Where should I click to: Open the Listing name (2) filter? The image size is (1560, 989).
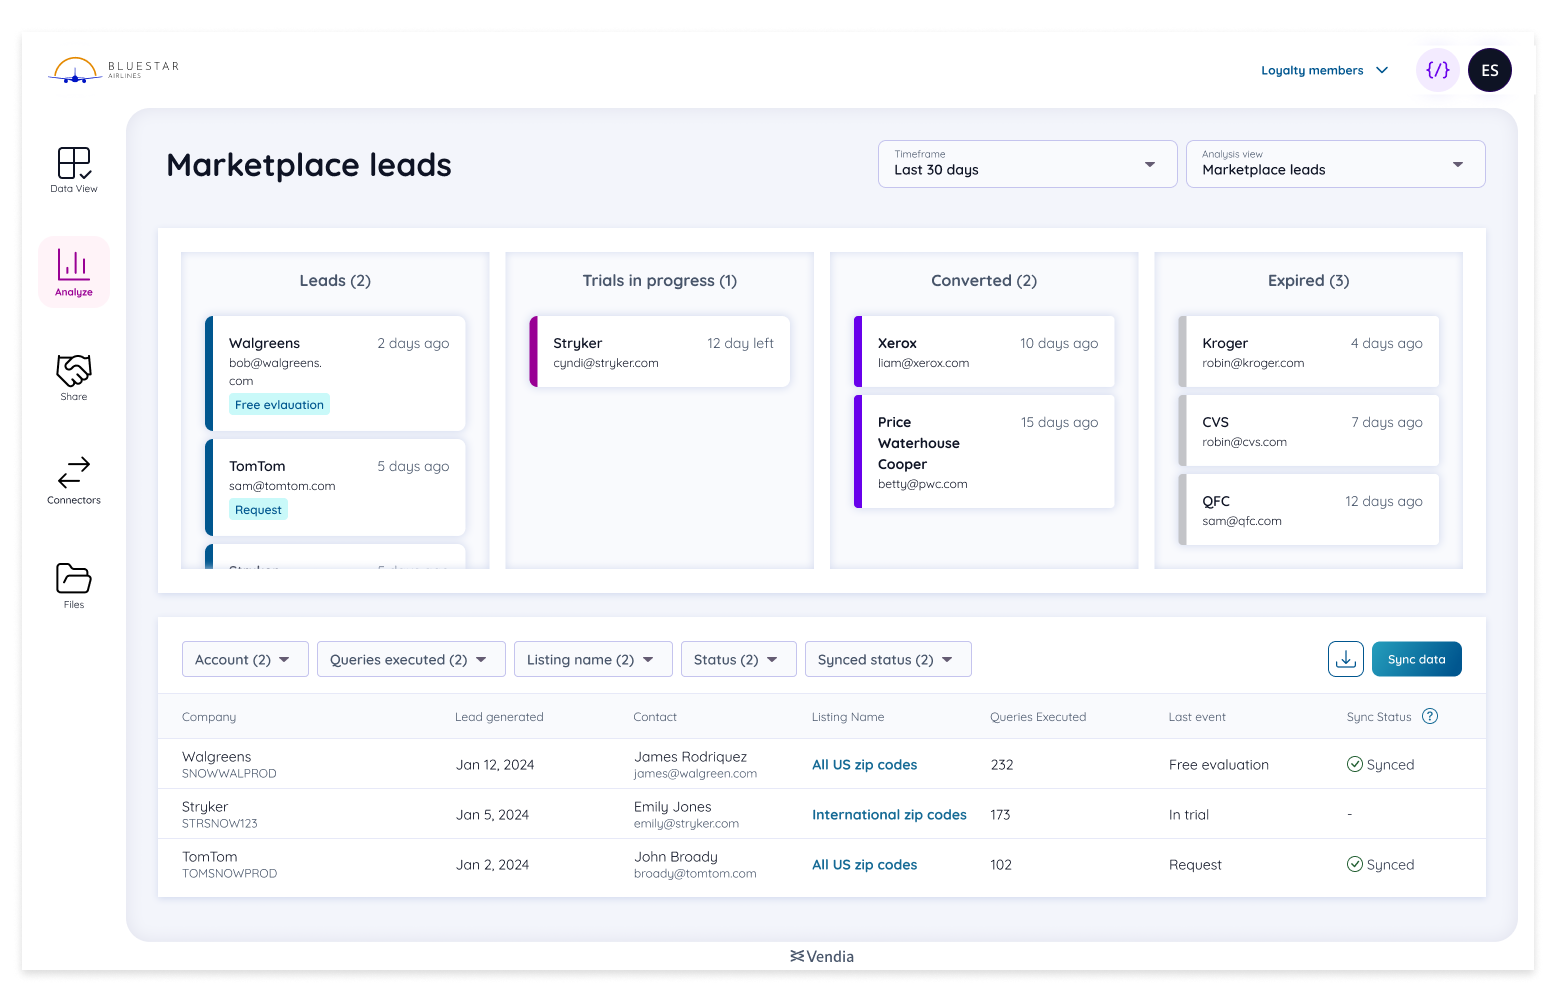(593, 659)
